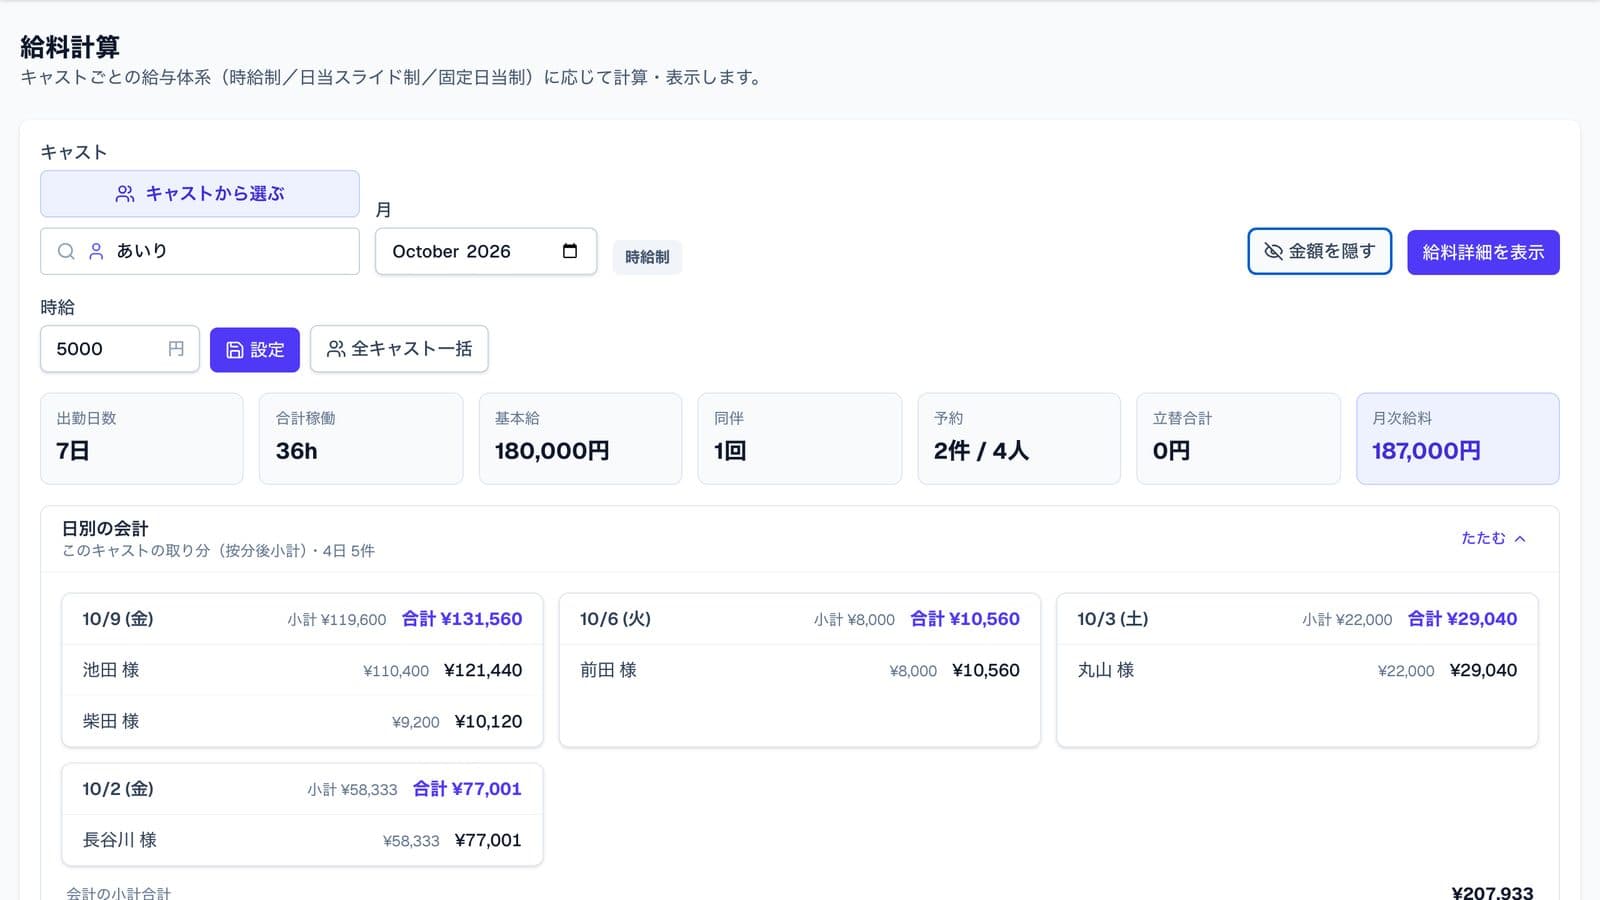Viewport: 1600px width, 900px height.
Task: Select the 予約 2件 / 4人 card
Action: click(x=1019, y=438)
